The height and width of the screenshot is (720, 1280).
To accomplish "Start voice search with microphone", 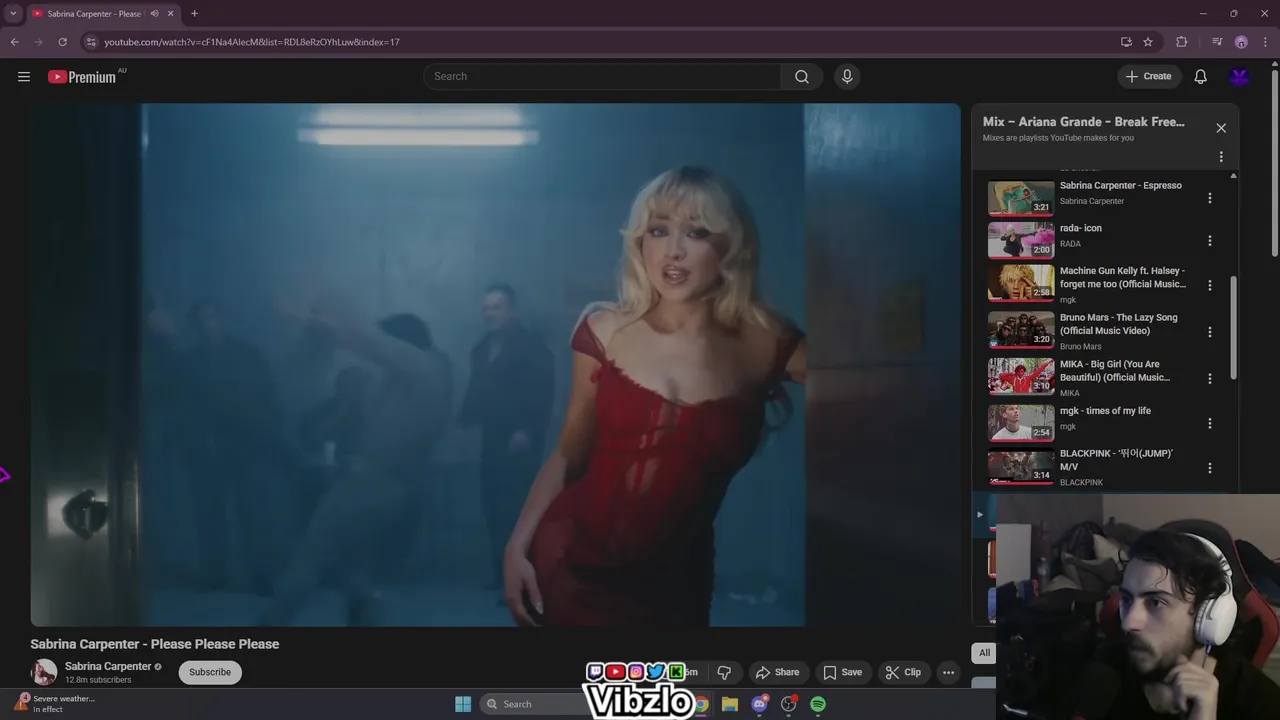I will pyautogui.click(x=847, y=76).
